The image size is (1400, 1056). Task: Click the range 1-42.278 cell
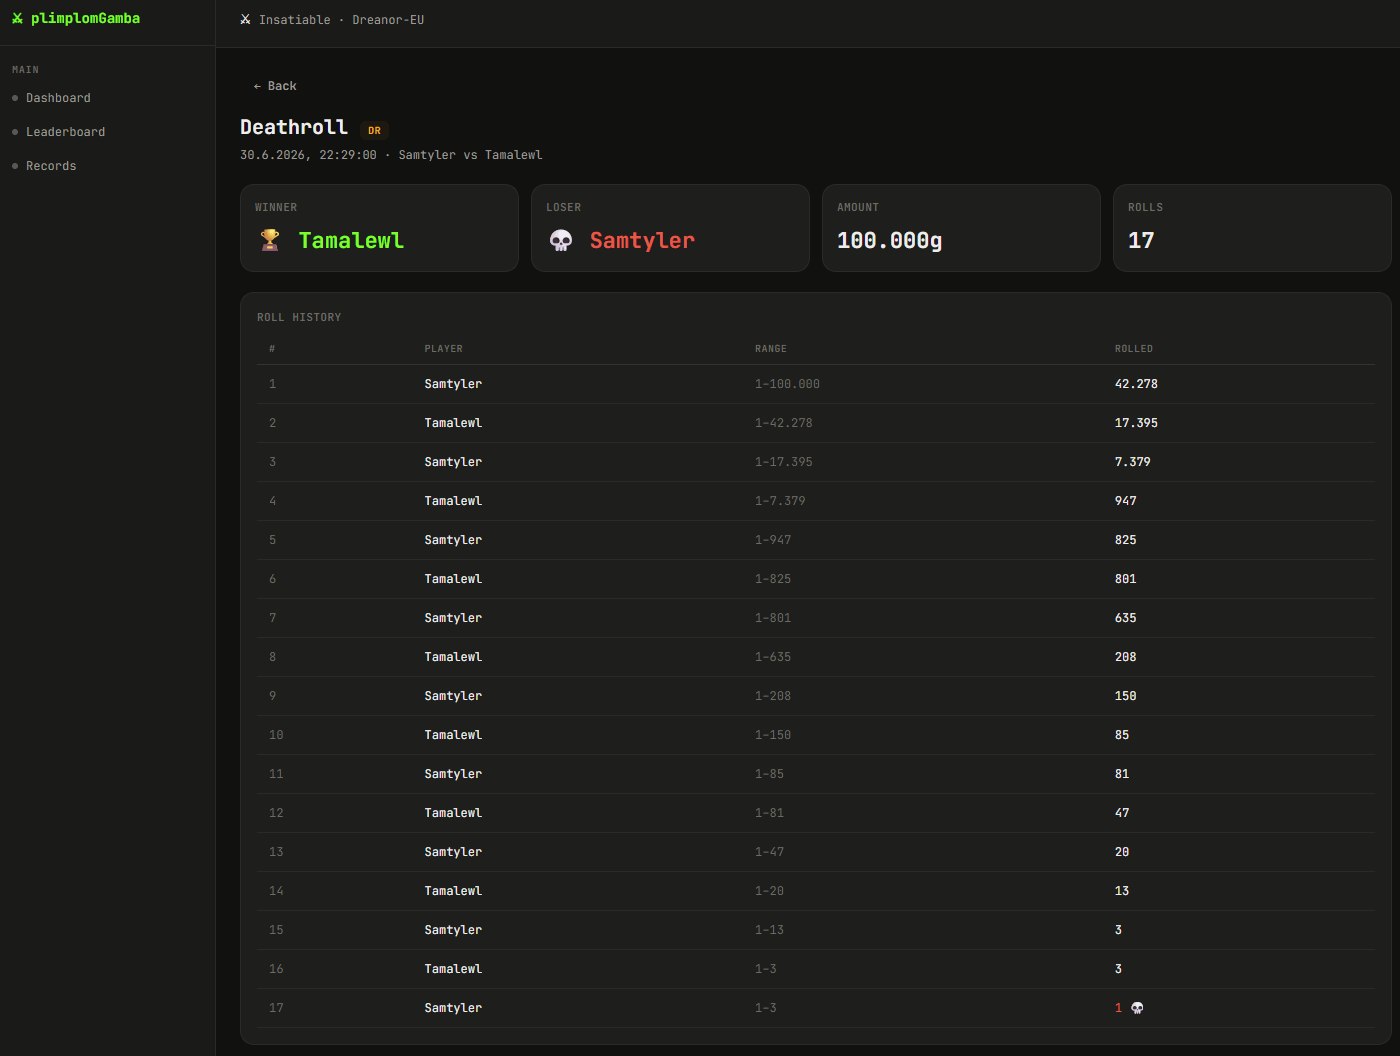(x=783, y=423)
